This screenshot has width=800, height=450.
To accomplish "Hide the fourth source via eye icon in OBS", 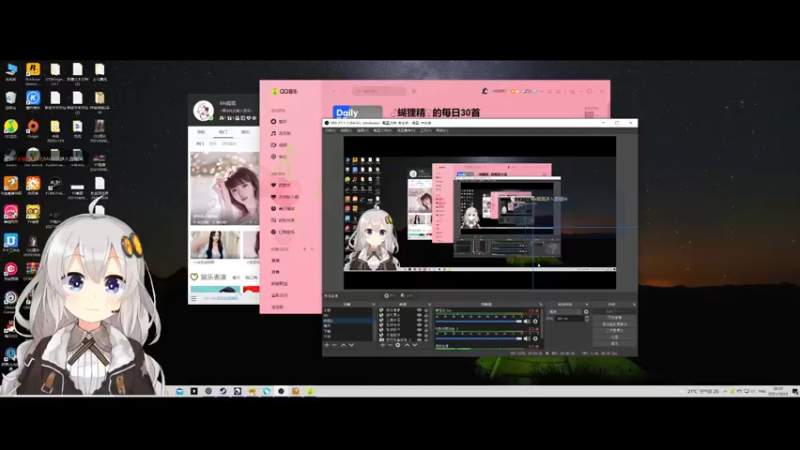I will [x=419, y=324].
